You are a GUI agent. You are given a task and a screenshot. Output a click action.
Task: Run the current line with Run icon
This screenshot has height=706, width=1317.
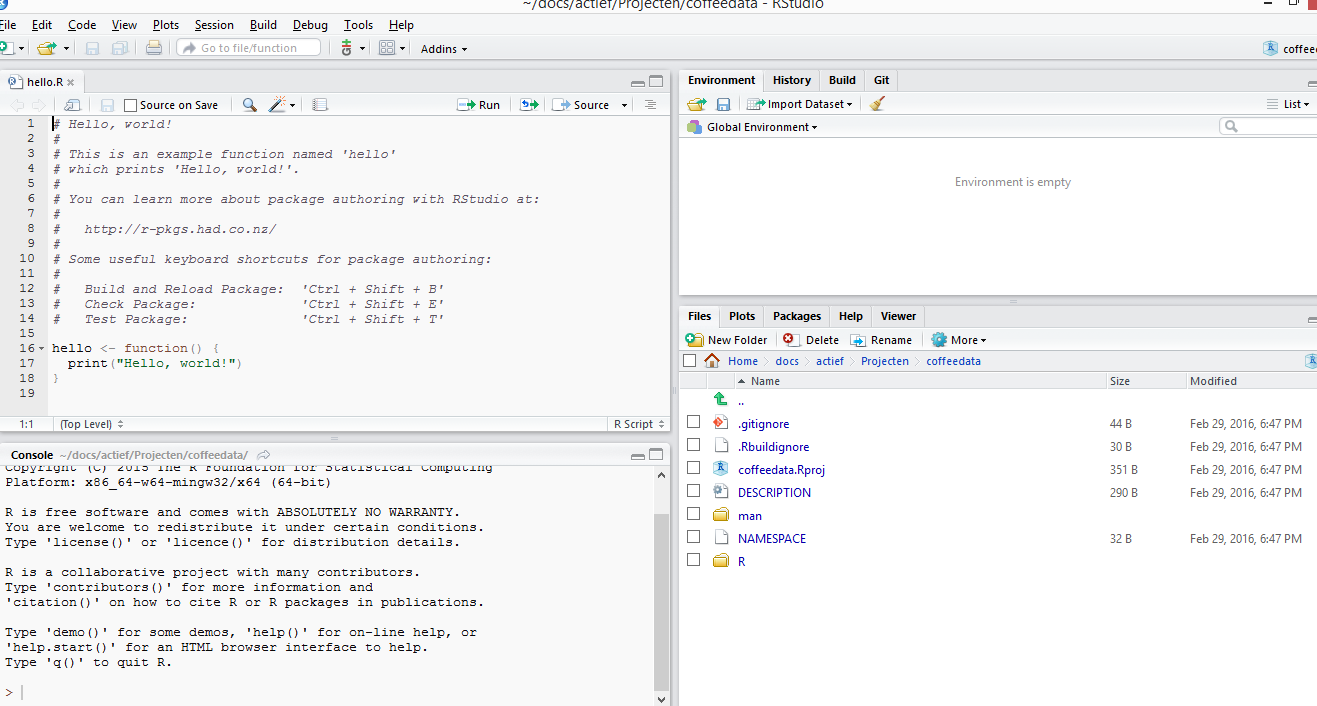click(478, 104)
